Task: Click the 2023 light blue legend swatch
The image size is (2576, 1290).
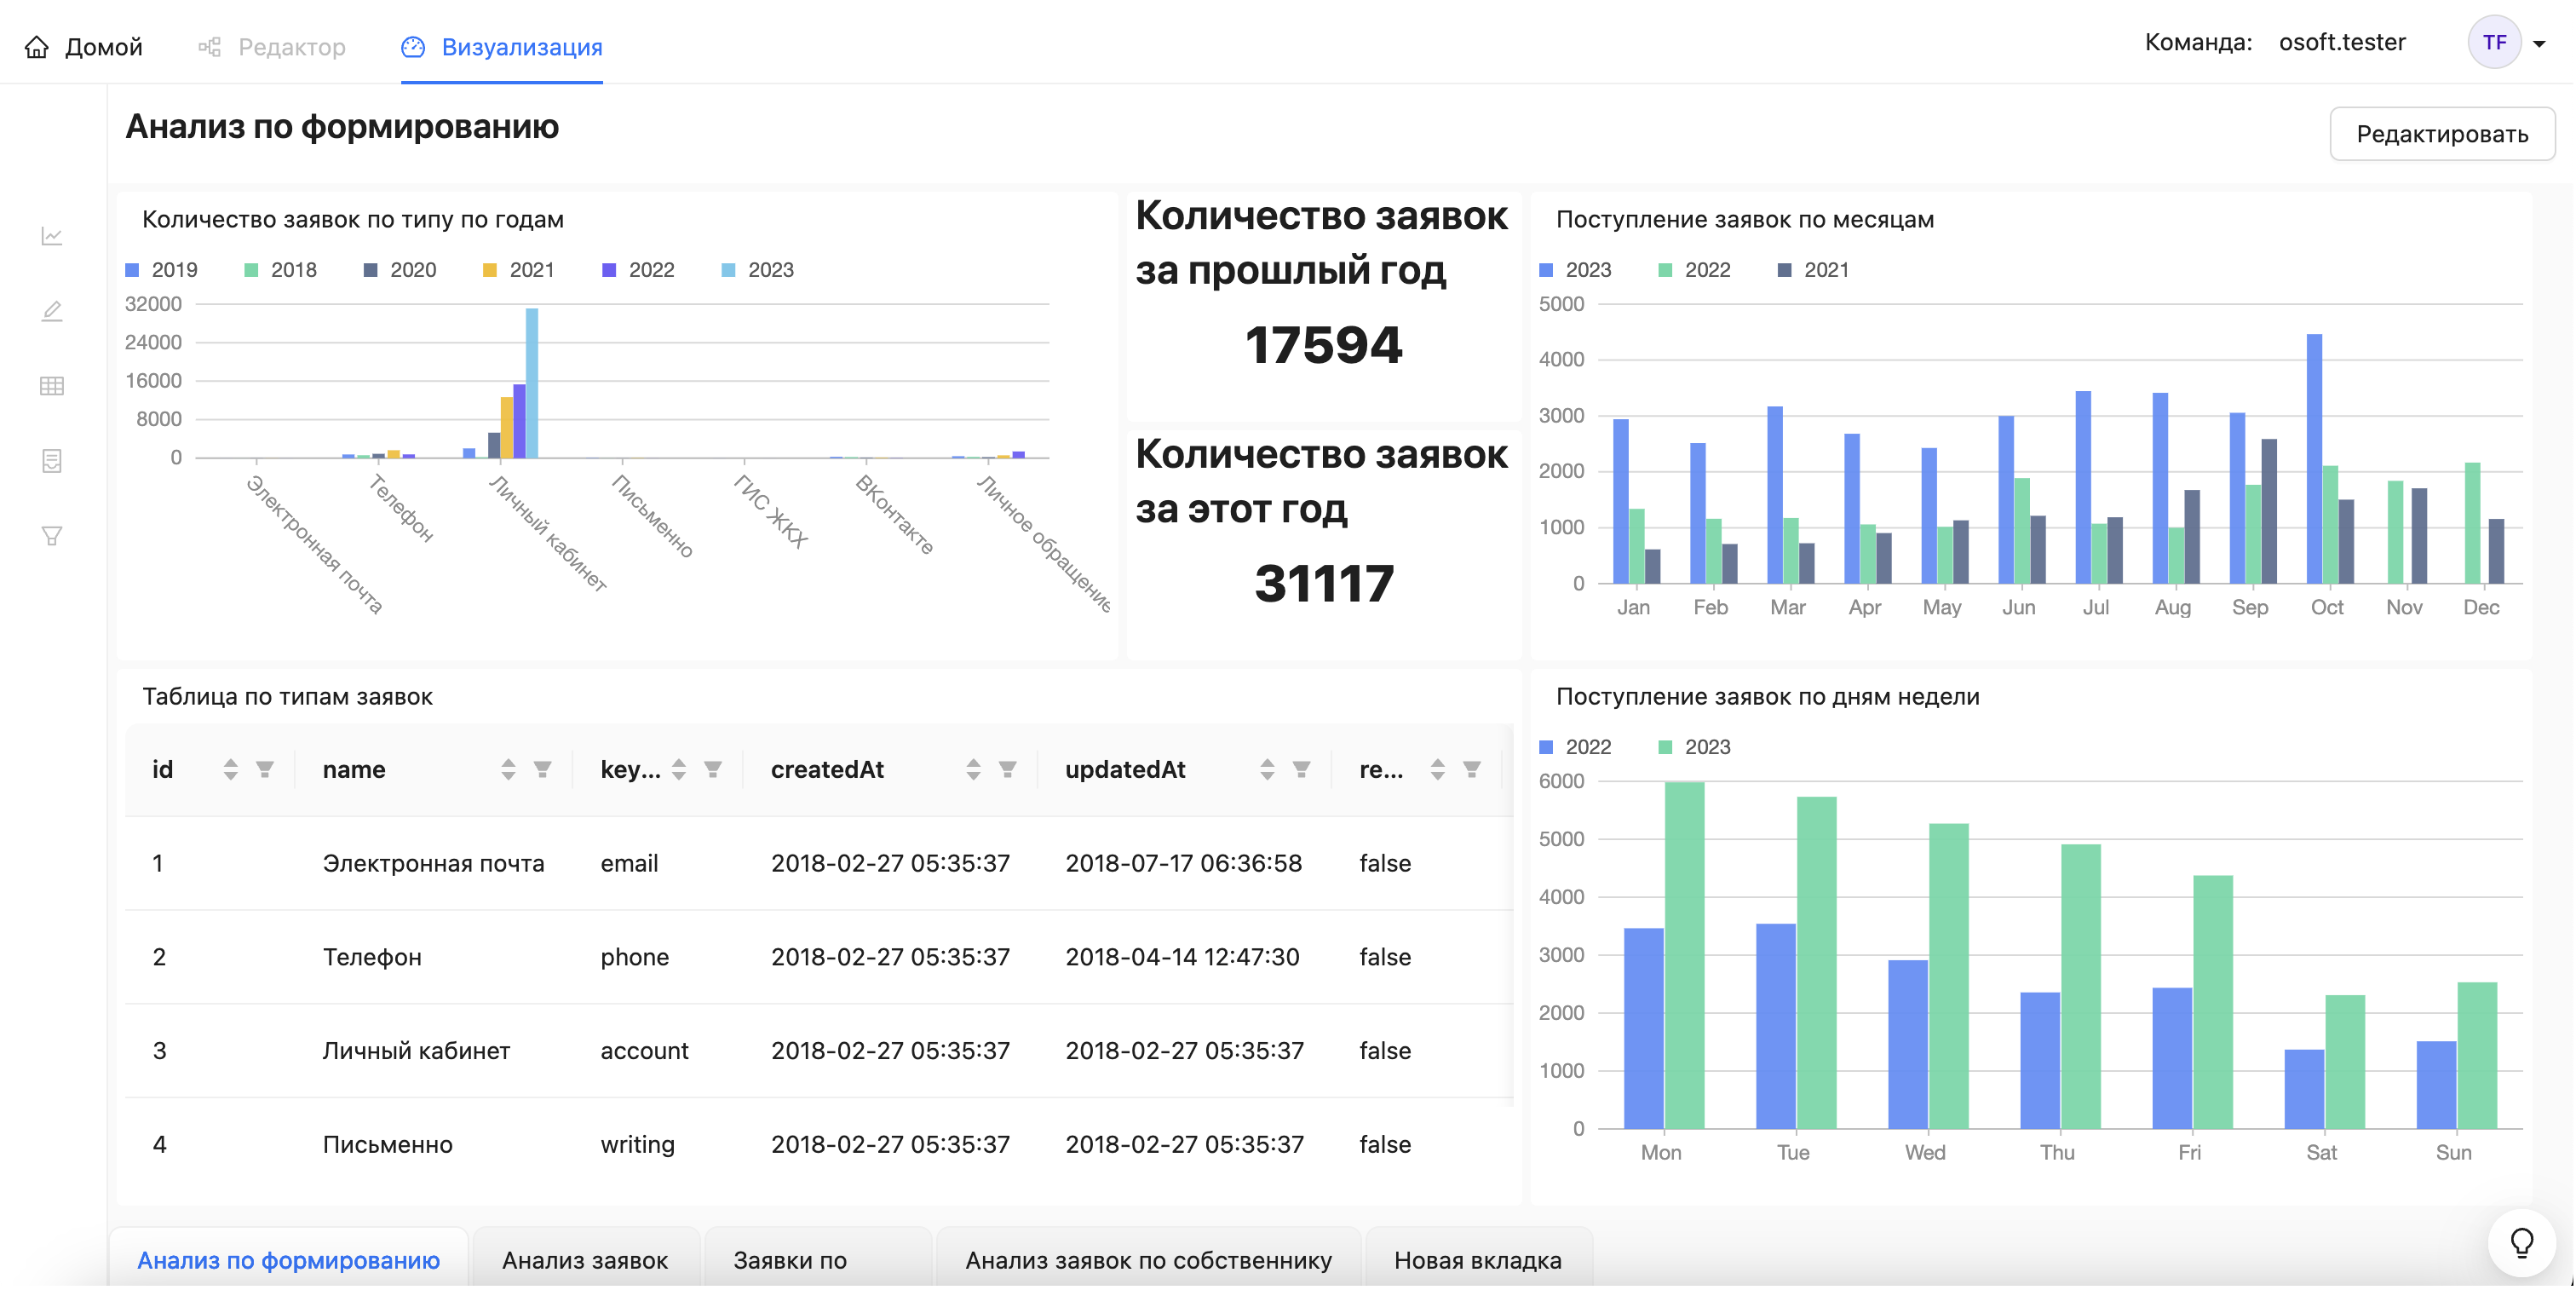Action: click(729, 270)
